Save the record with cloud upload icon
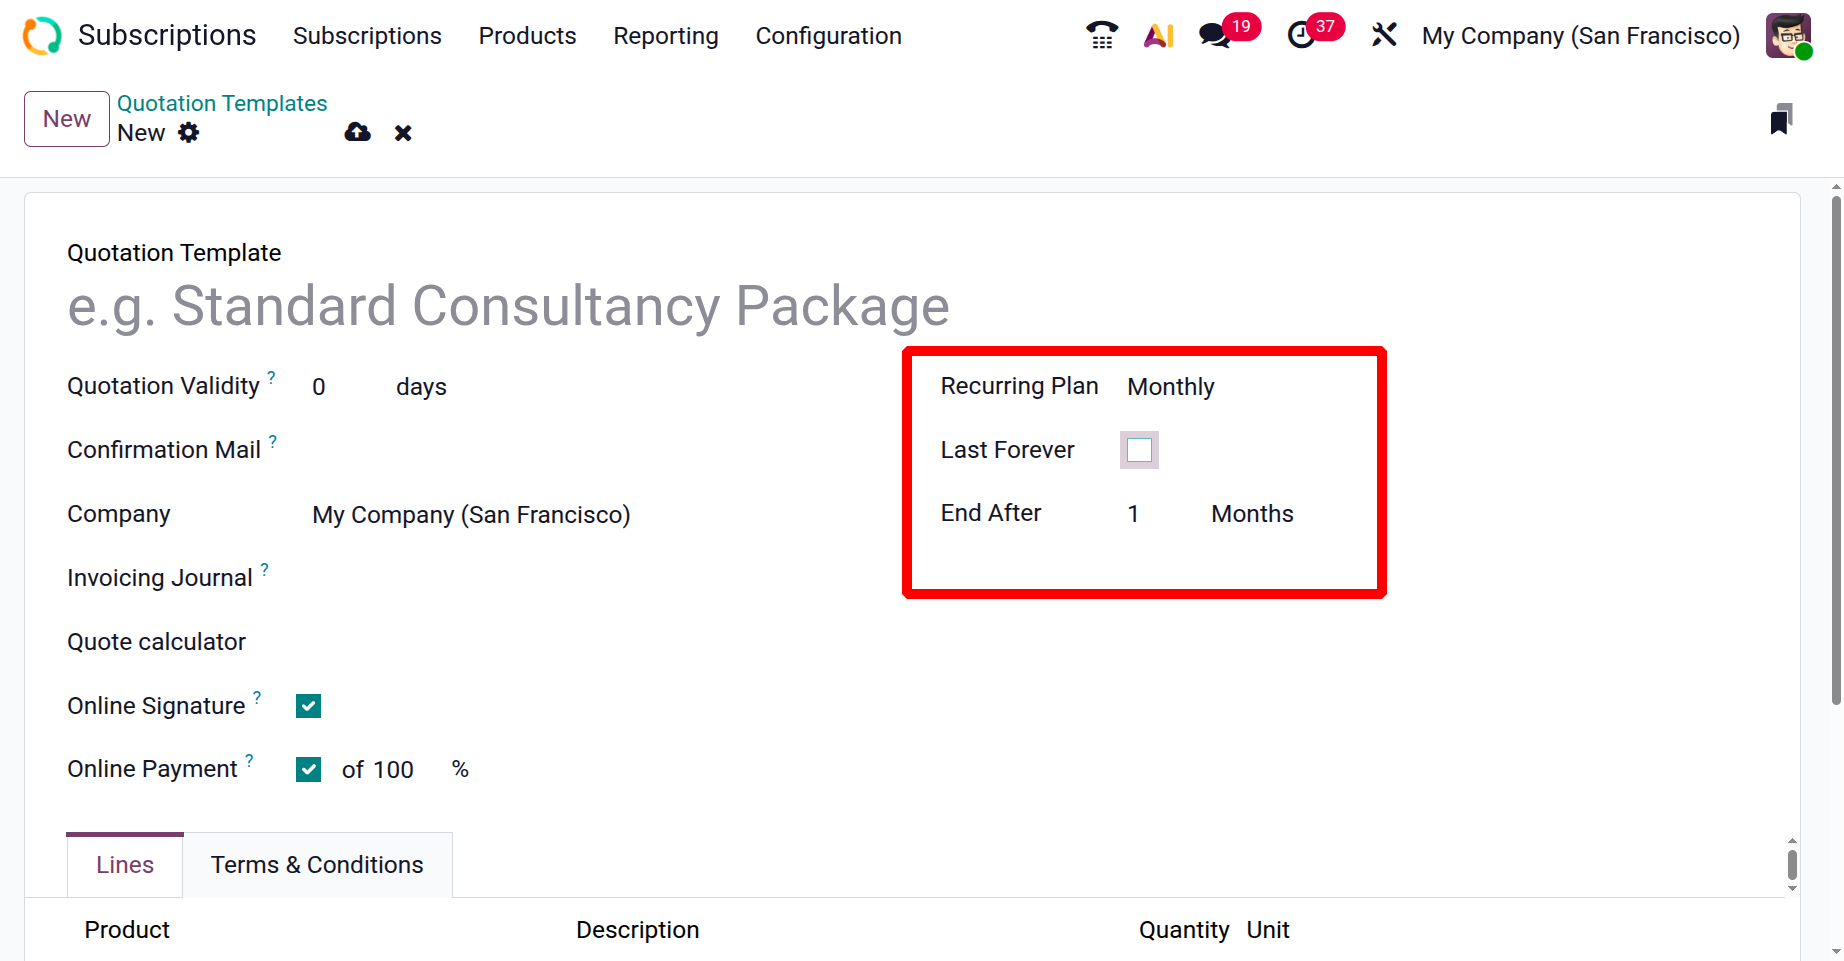Screen dimensions: 1844x961 pyautogui.click(x=357, y=133)
